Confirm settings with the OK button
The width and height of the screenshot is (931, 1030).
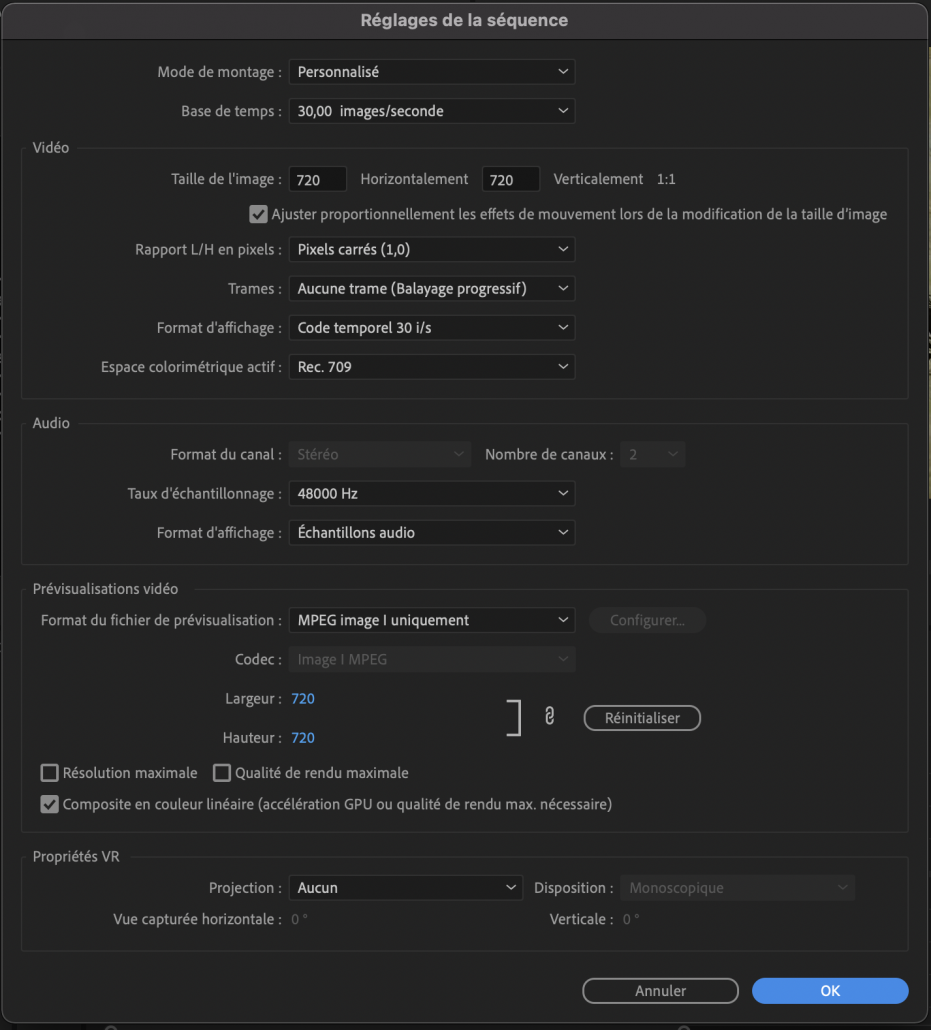830,991
